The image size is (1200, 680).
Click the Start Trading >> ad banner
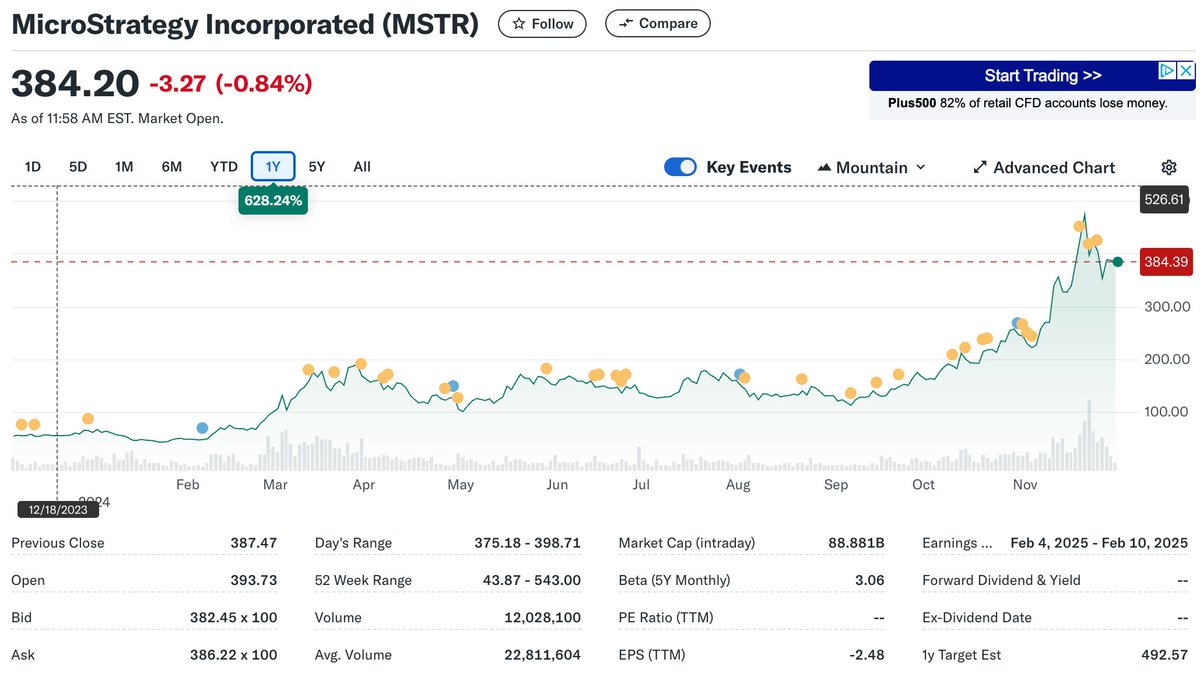1032,76
